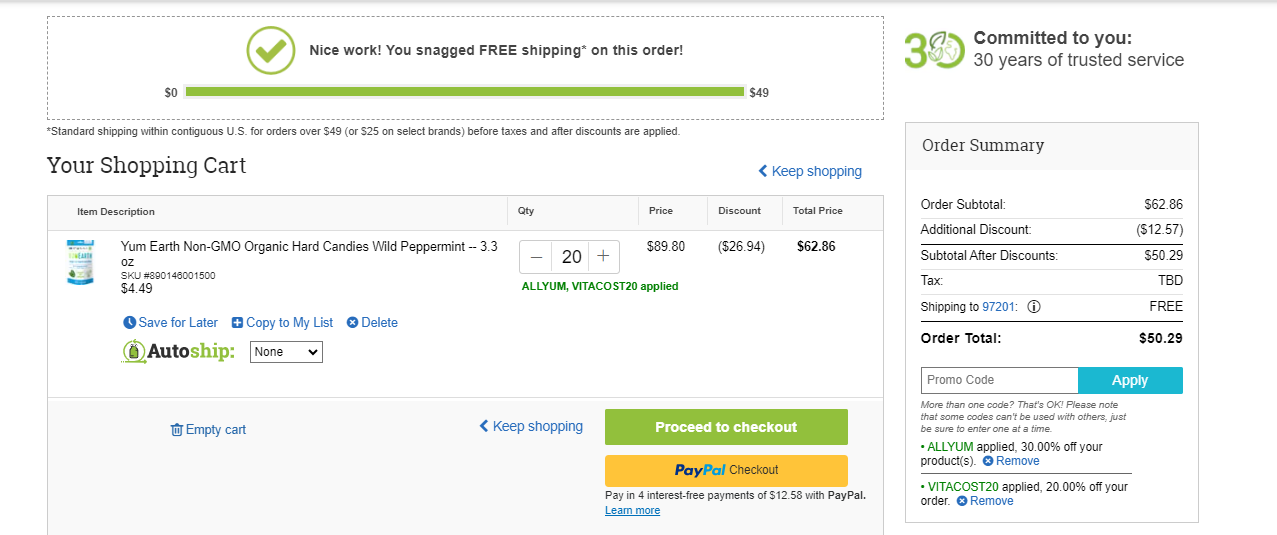
Task: Click the ALLYUM remove x icon
Action: tap(988, 462)
